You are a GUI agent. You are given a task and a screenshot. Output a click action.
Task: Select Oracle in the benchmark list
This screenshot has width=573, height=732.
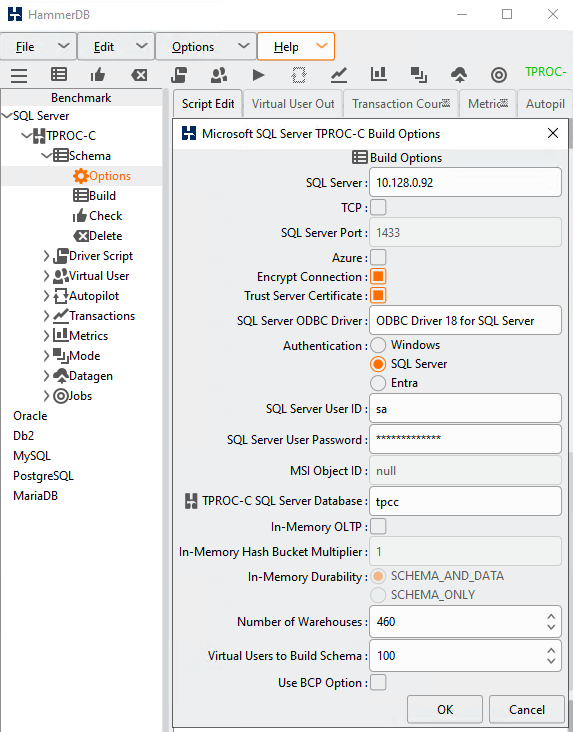coord(30,416)
